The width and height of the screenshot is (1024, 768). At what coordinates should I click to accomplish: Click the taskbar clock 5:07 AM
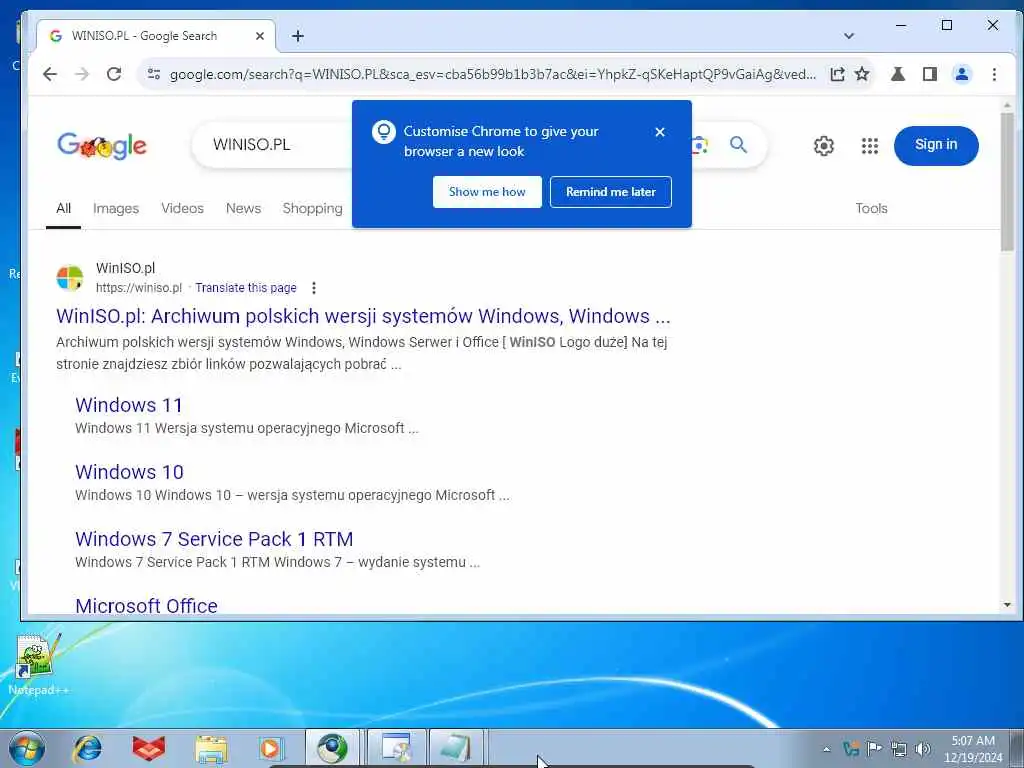point(973,749)
